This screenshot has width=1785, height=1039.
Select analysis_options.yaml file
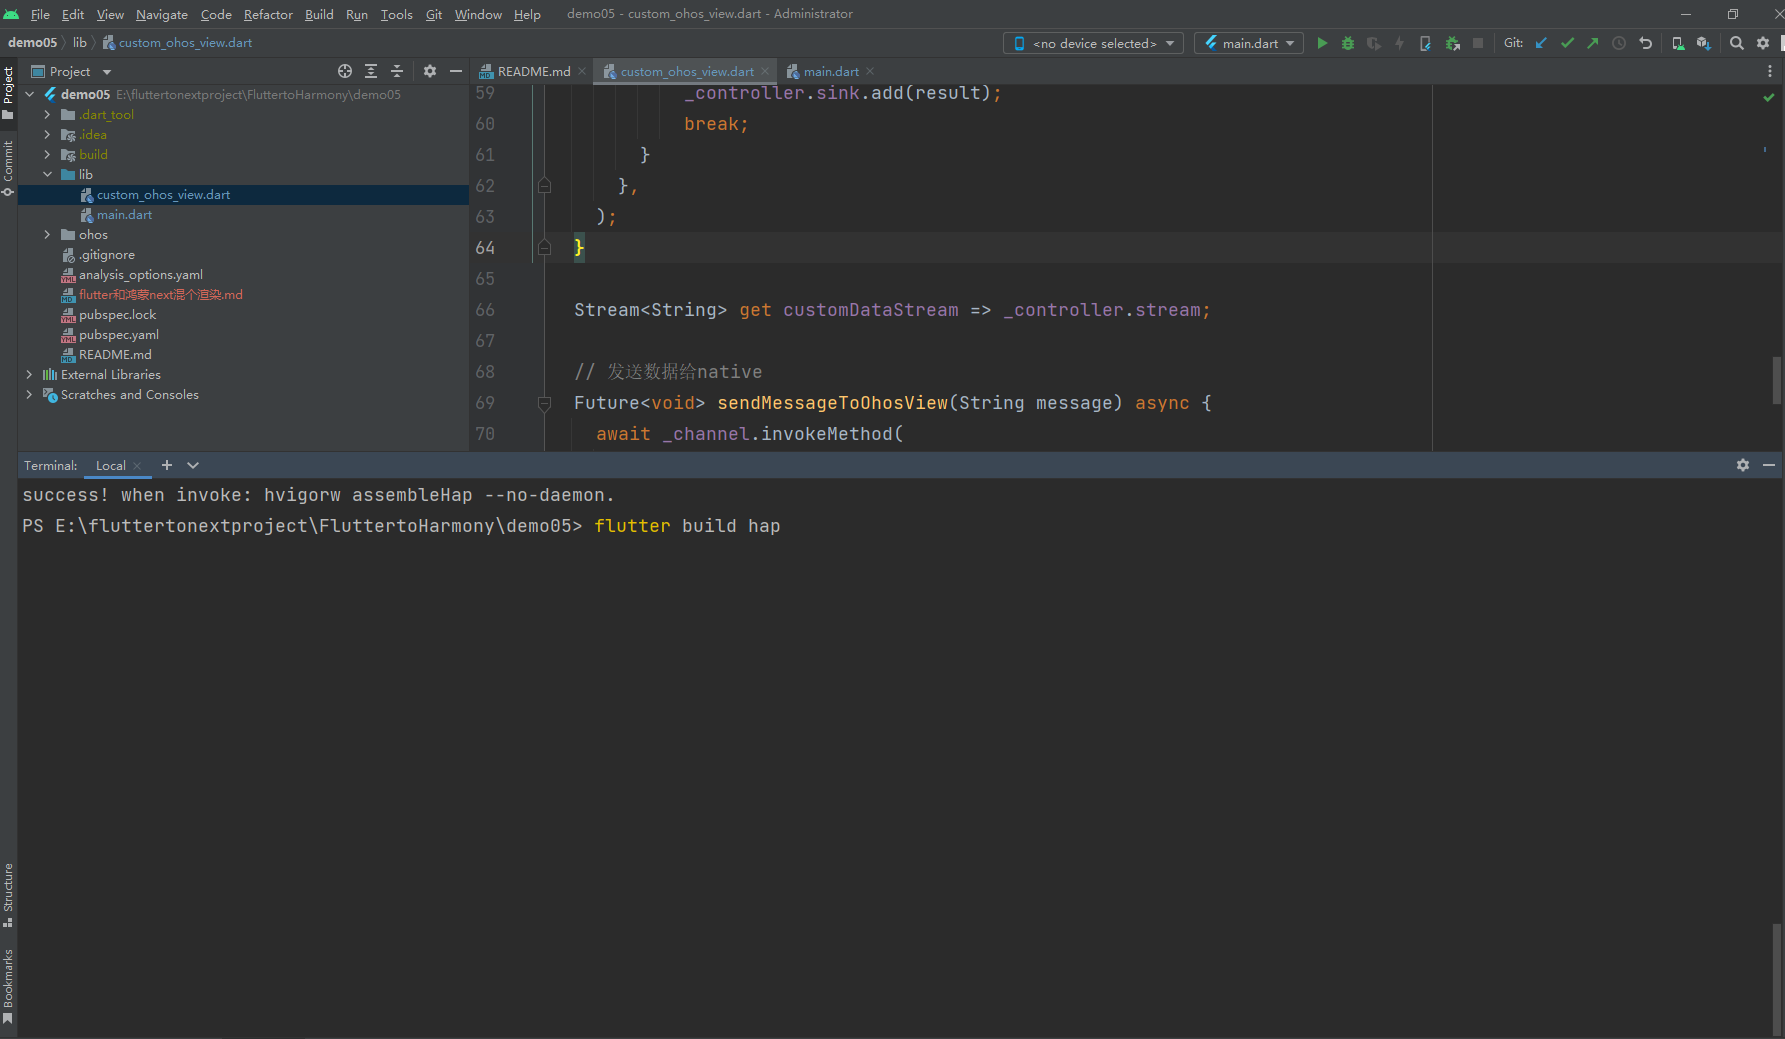[141, 274]
